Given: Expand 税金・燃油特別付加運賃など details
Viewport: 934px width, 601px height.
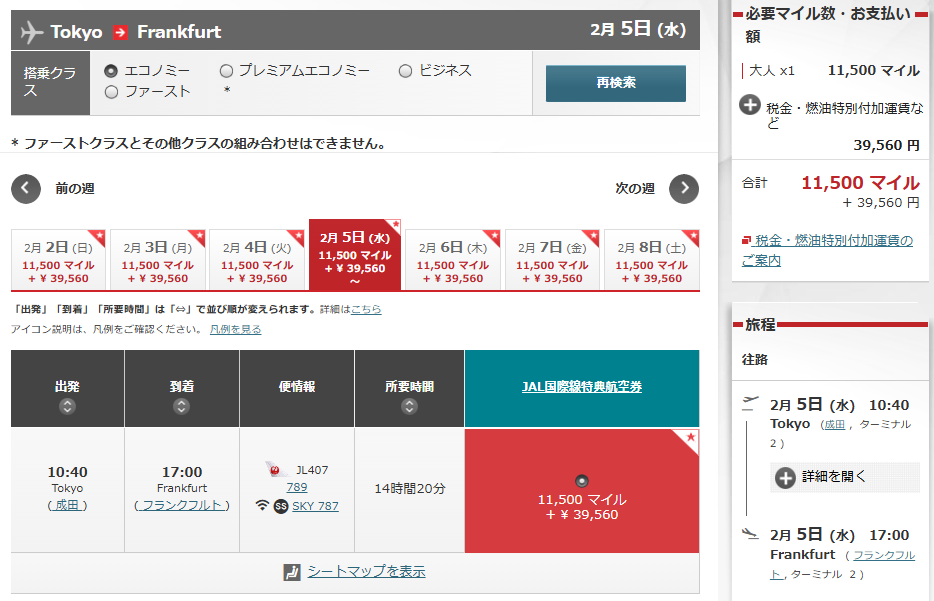Looking at the screenshot, I should coord(749,105).
